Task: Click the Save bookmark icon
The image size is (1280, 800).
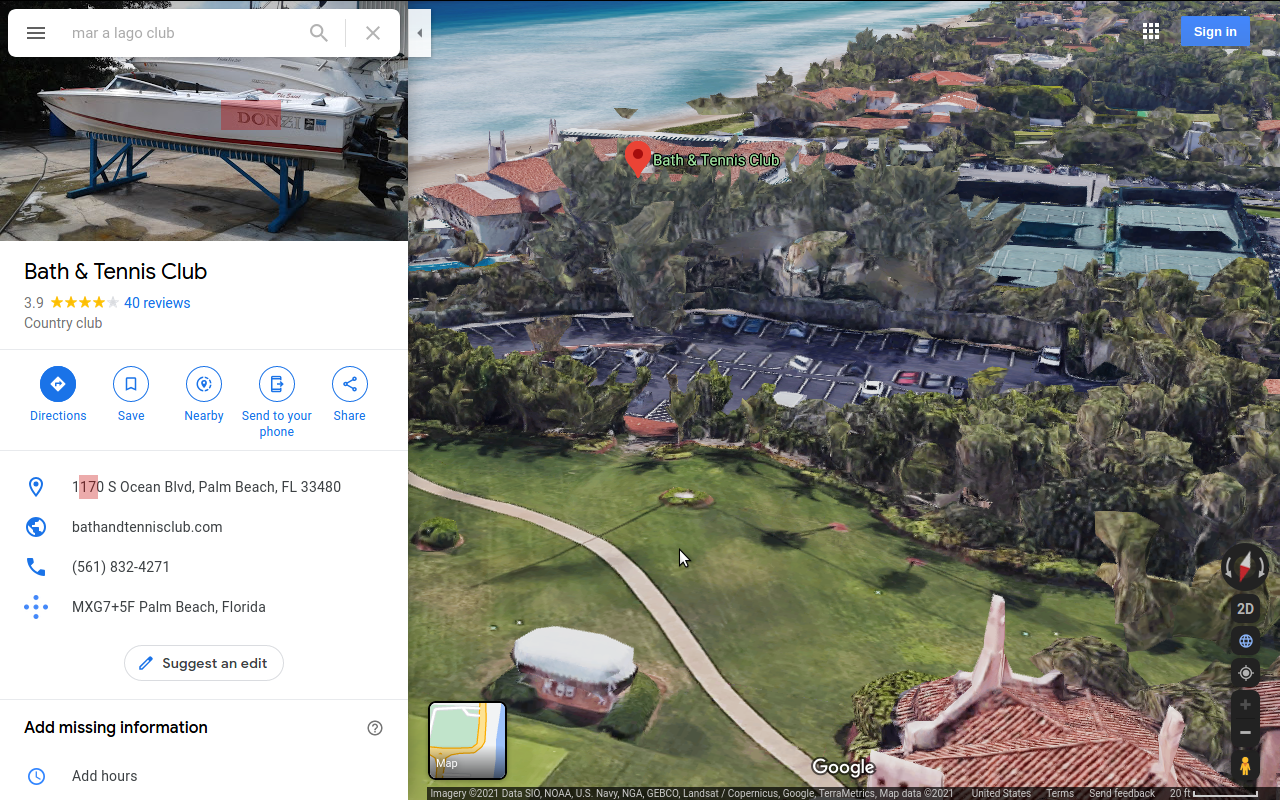Action: pyautogui.click(x=131, y=384)
